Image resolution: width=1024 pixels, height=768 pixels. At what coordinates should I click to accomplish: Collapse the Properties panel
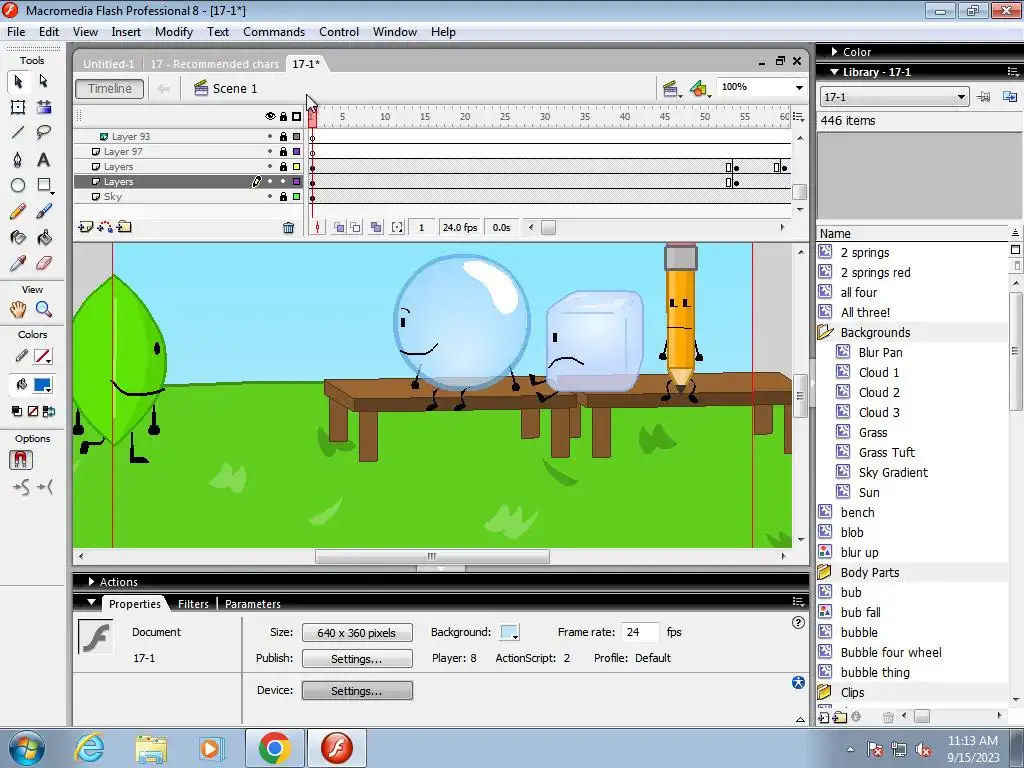(x=91, y=603)
